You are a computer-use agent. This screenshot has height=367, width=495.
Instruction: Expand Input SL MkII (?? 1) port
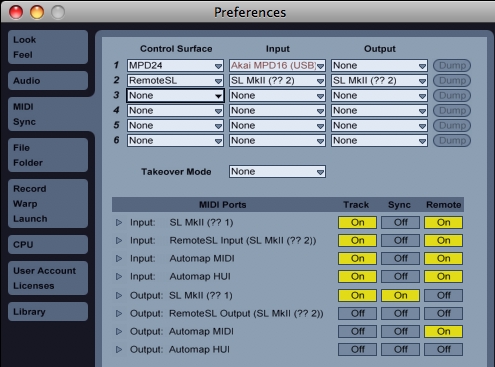point(119,222)
